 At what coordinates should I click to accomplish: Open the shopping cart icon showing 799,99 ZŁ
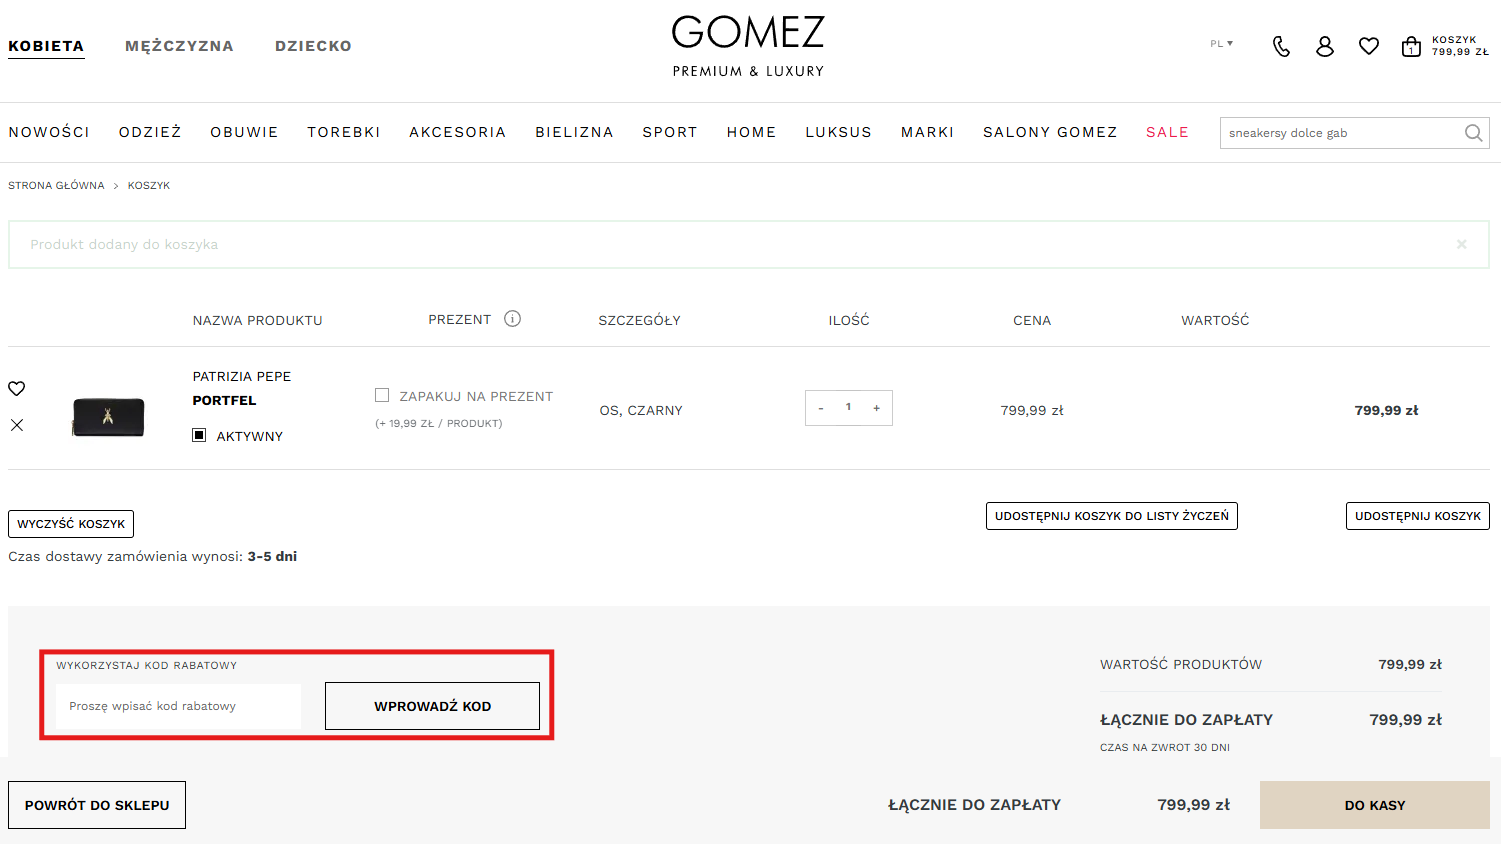(x=1412, y=46)
